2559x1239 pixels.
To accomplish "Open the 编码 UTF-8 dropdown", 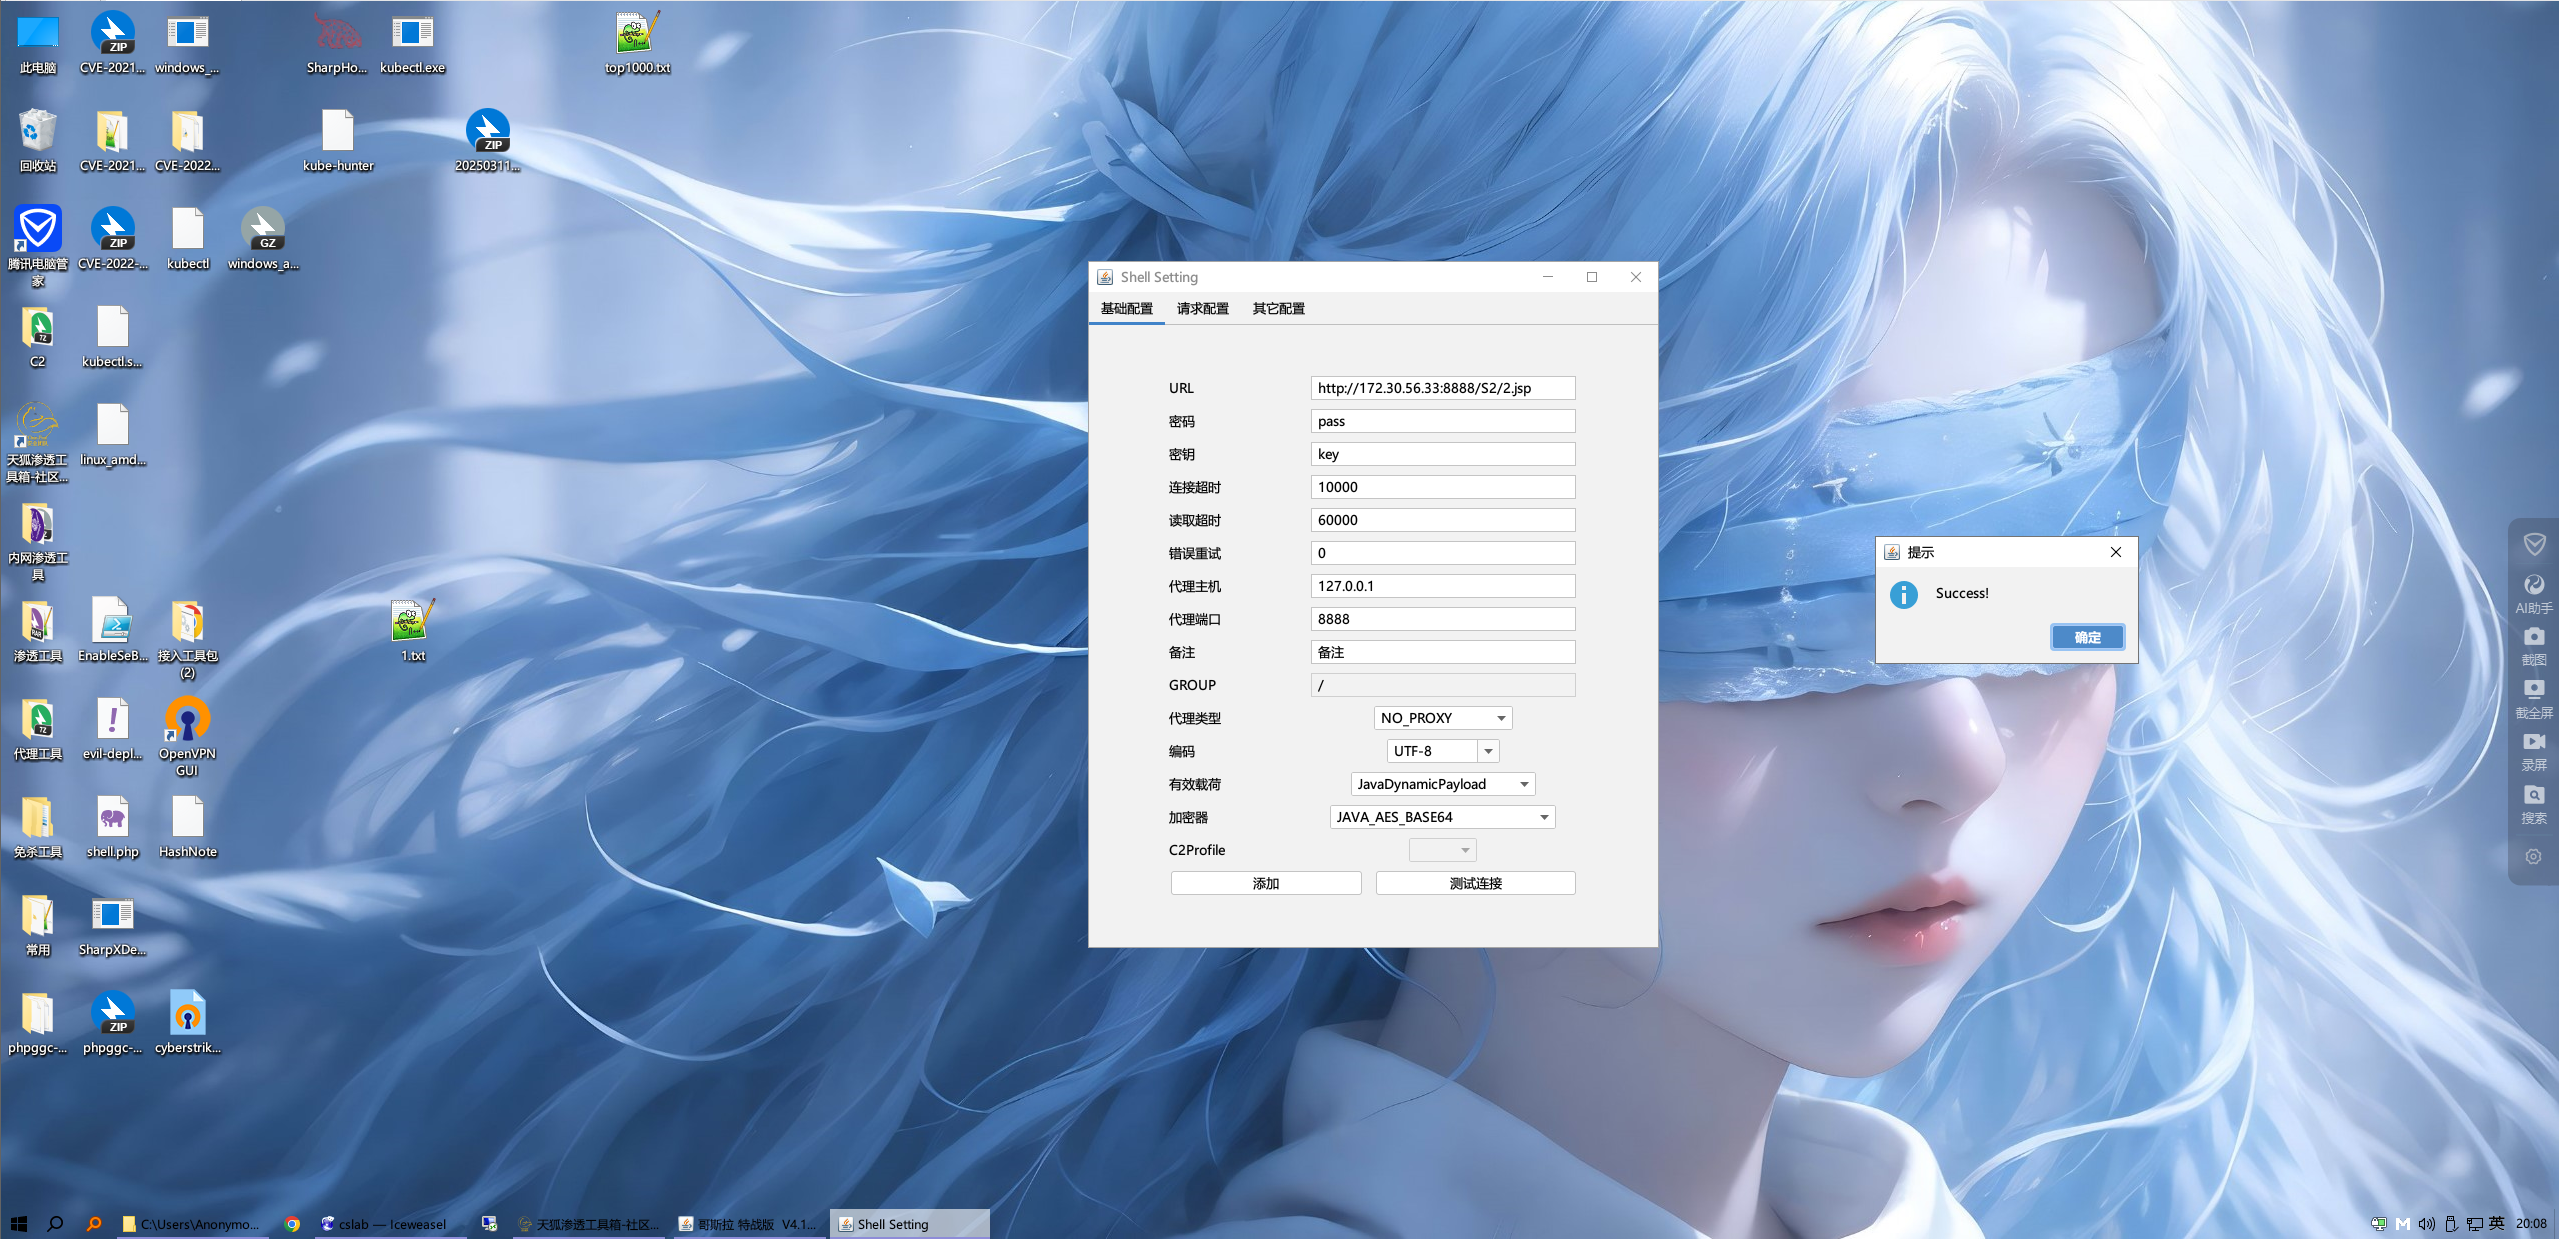I will click(x=1488, y=751).
